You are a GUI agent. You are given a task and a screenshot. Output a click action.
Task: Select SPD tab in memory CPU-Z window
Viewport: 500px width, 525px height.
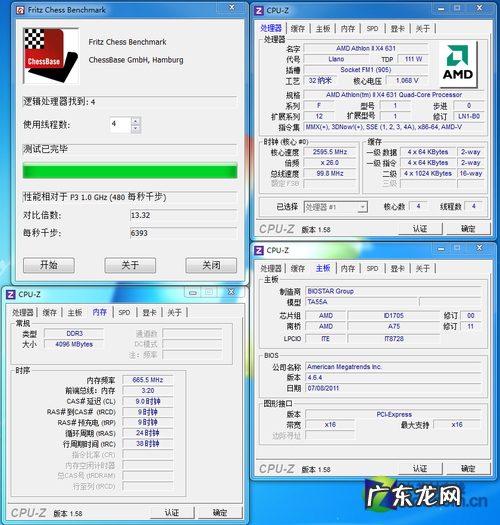pos(124,313)
